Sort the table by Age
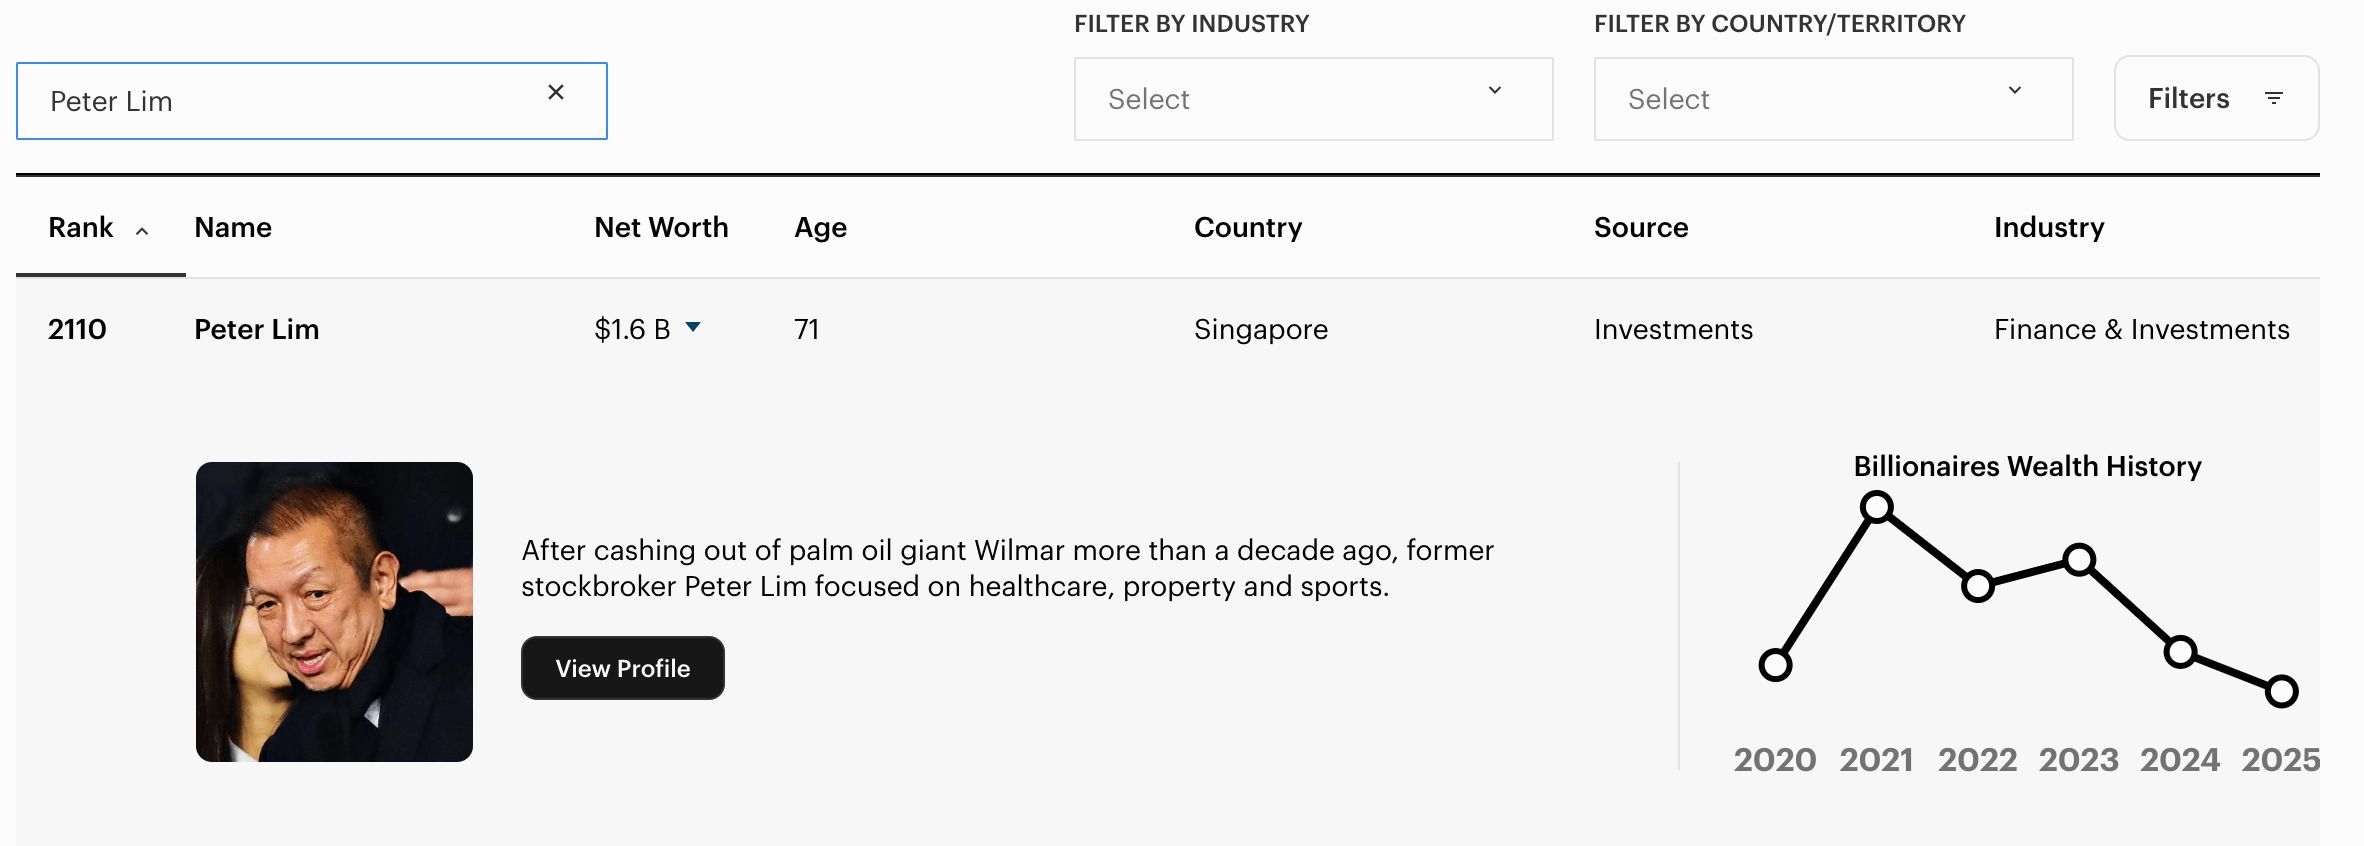Viewport: 2364px width, 846px height. [819, 227]
